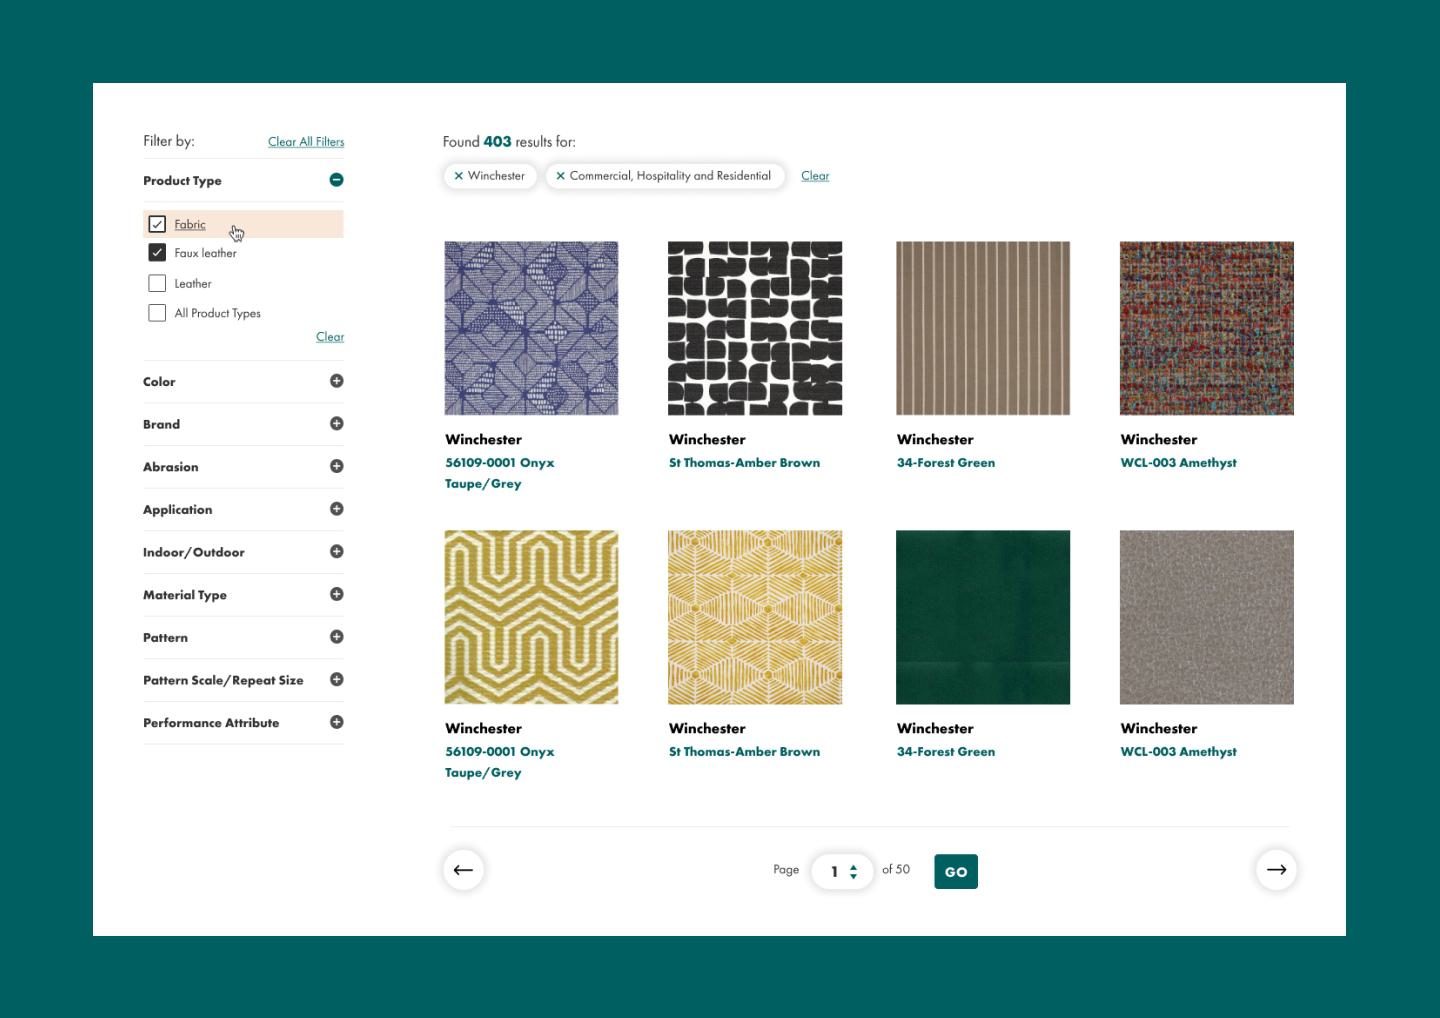
Task: Open the purple geometric fabric swatch
Action: [531, 328]
